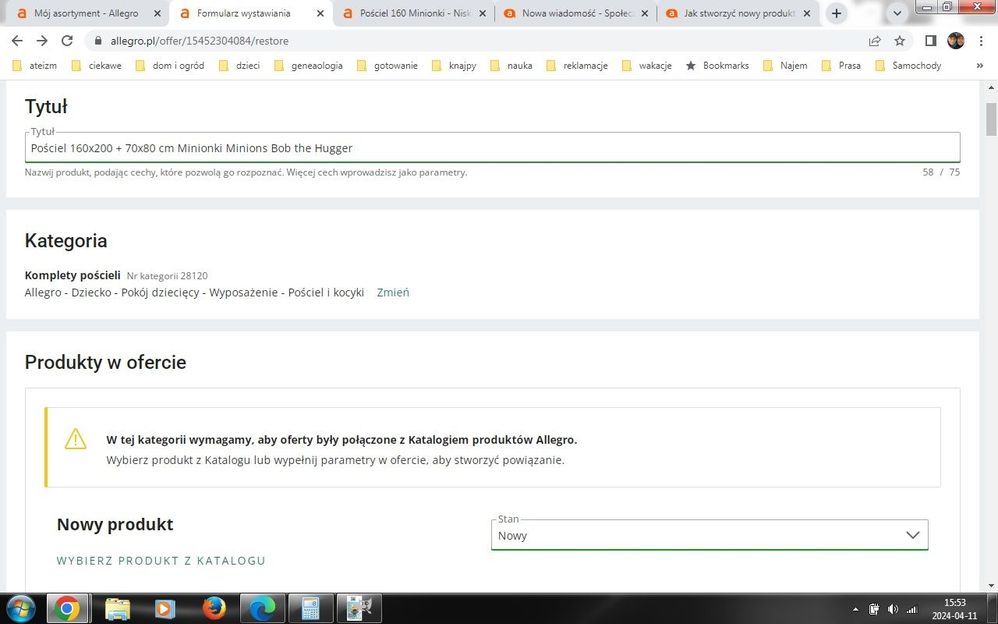
Task: Open the reklamacje bookmarks folder
Action: 577,66
